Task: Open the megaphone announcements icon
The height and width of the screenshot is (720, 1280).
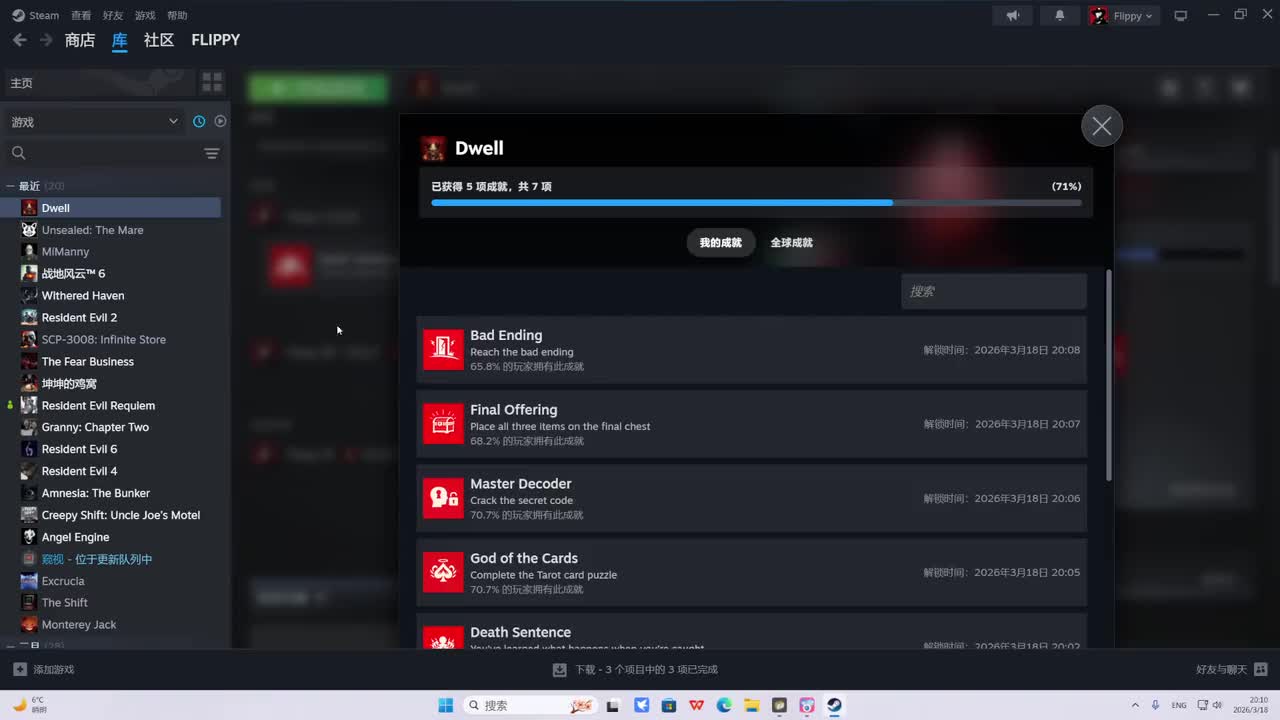Action: 1013,15
